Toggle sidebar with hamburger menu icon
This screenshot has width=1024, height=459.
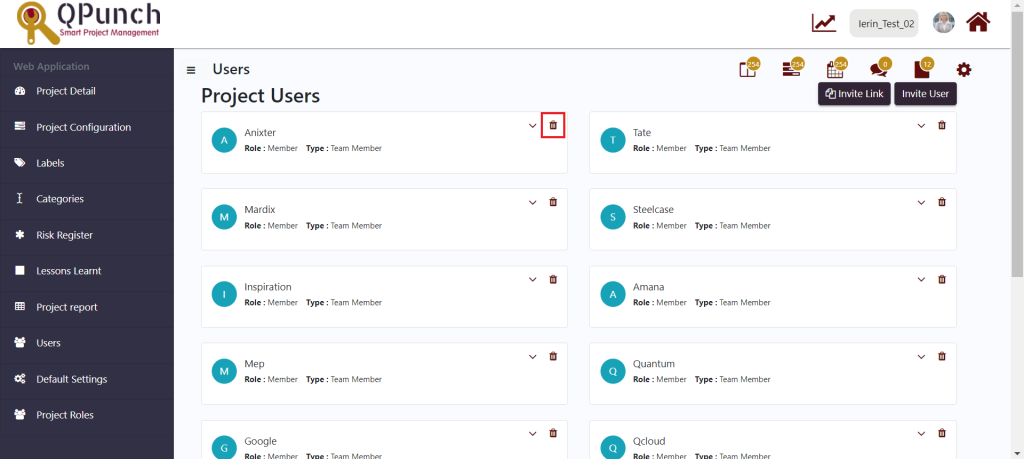[191, 70]
